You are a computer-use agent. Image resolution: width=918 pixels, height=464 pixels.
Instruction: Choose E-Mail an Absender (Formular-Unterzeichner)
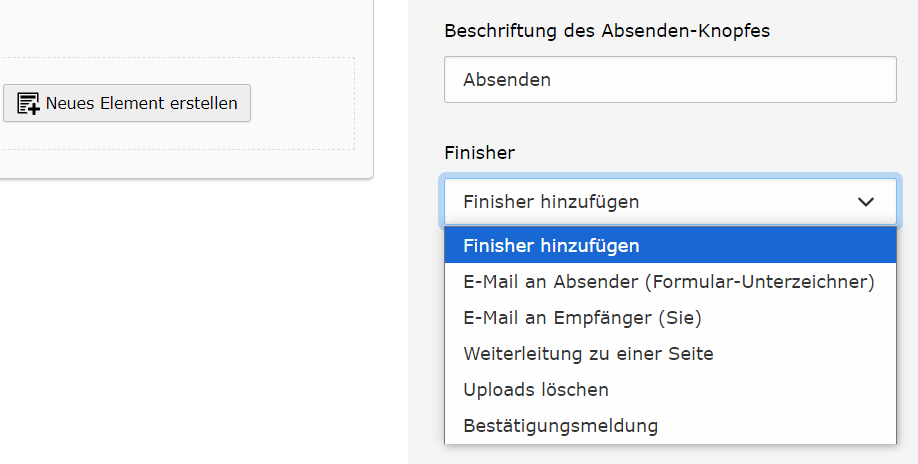pyautogui.click(x=670, y=281)
